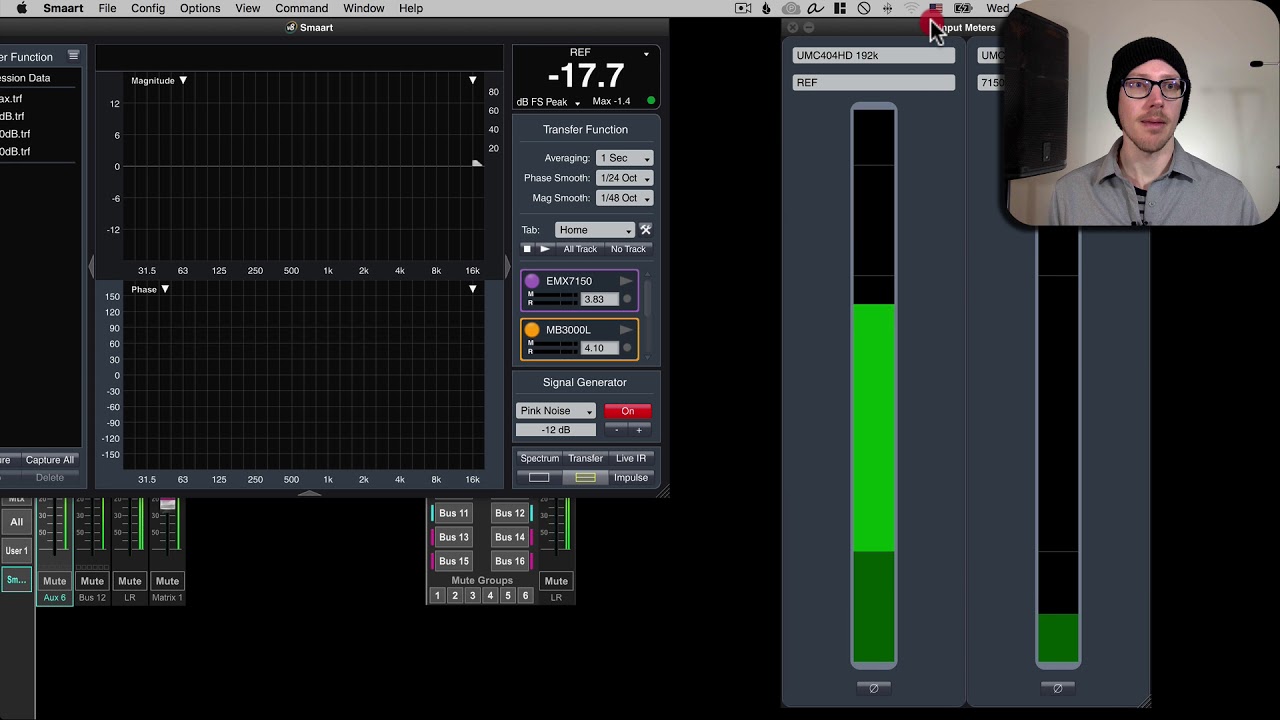
Task: Open the Phase Smooth dropdown
Action: pos(624,178)
